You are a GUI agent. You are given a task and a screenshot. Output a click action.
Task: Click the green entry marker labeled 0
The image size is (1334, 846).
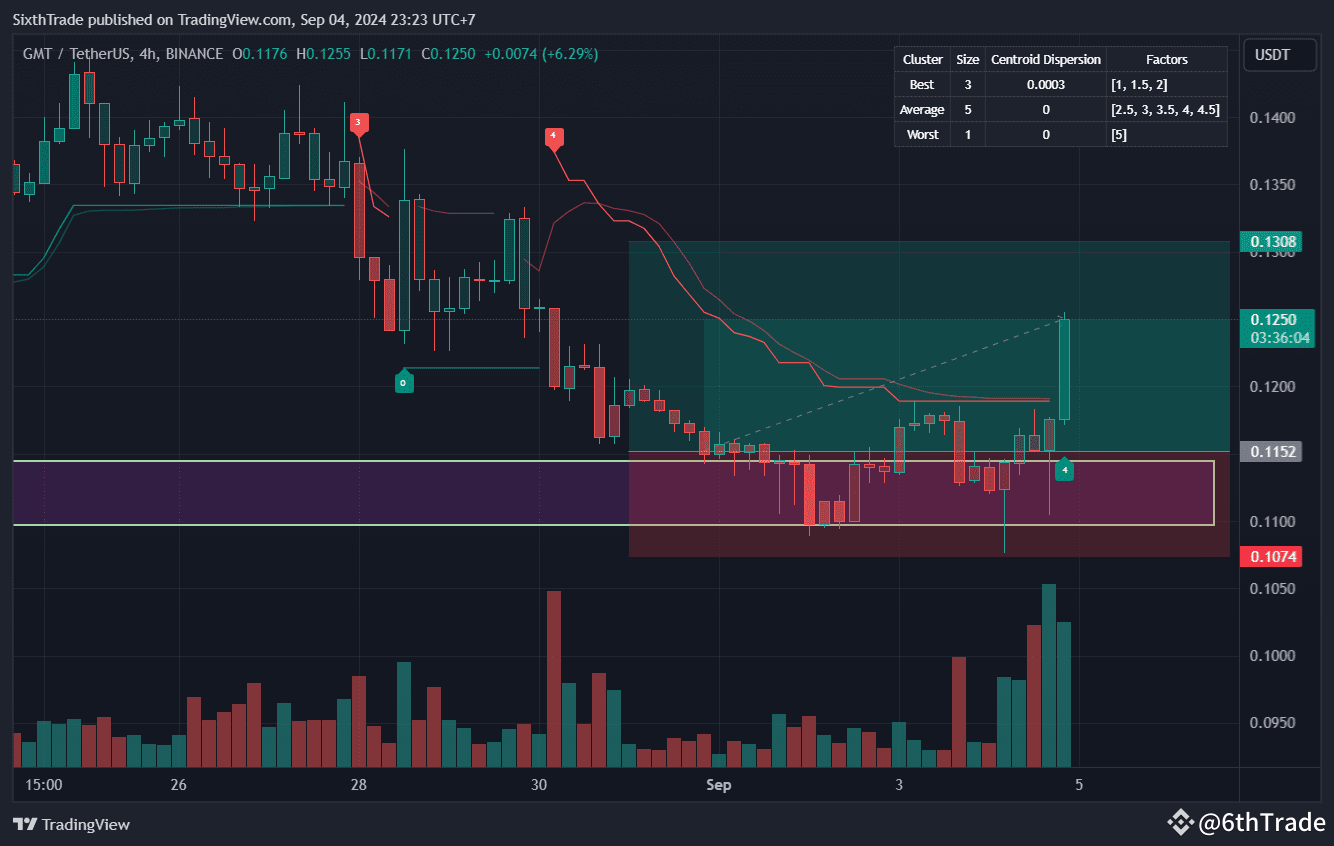(403, 381)
